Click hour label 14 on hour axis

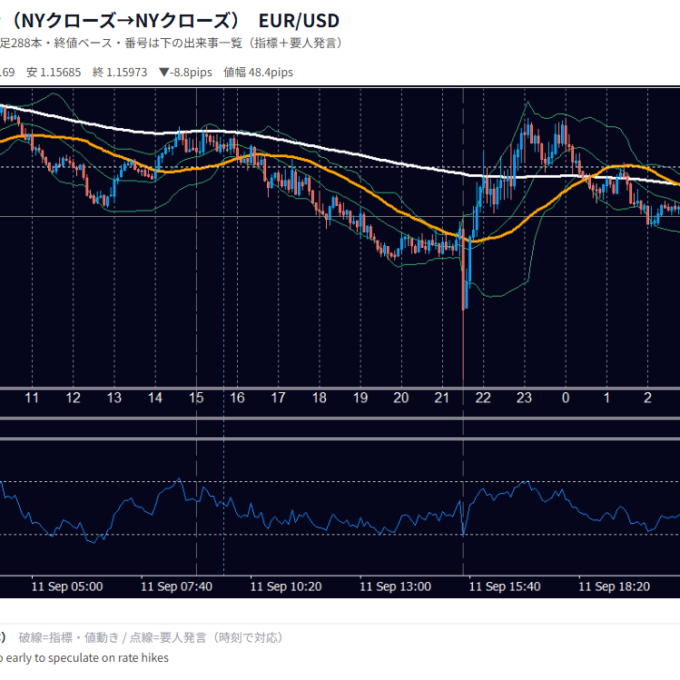[155, 398]
